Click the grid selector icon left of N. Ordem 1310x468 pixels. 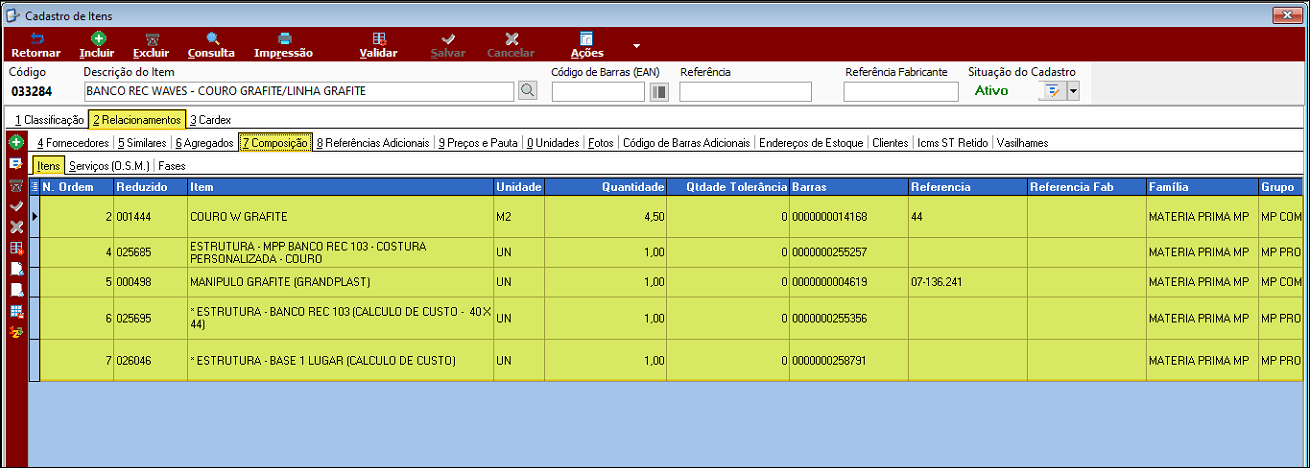click(x=35, y=187)
